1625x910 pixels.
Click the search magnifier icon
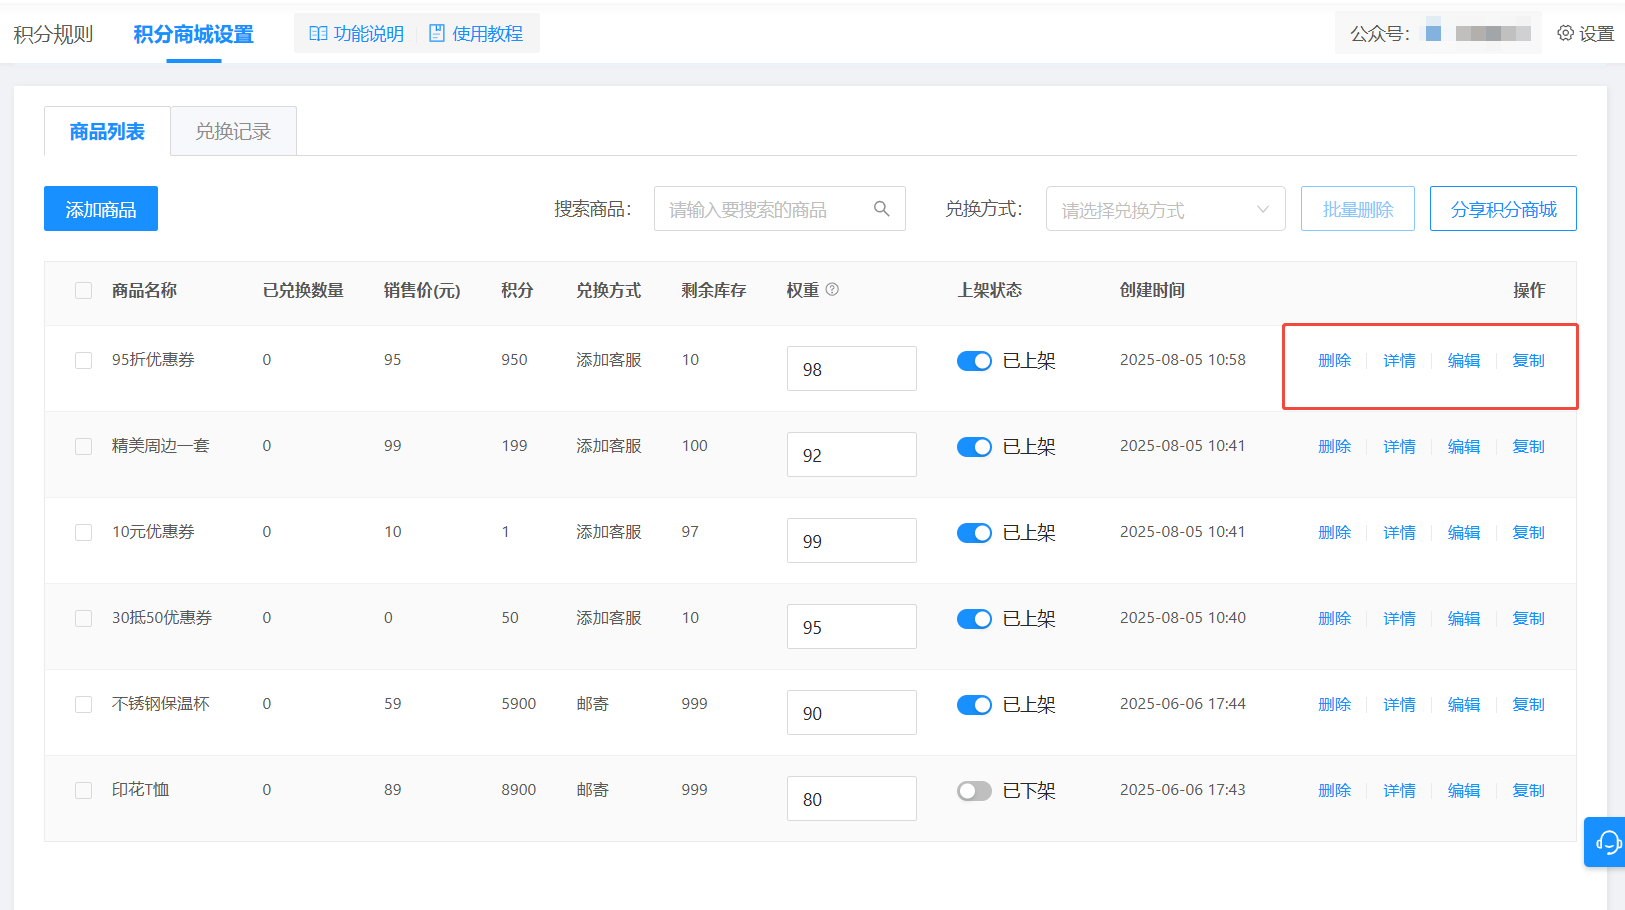[881, 208]
